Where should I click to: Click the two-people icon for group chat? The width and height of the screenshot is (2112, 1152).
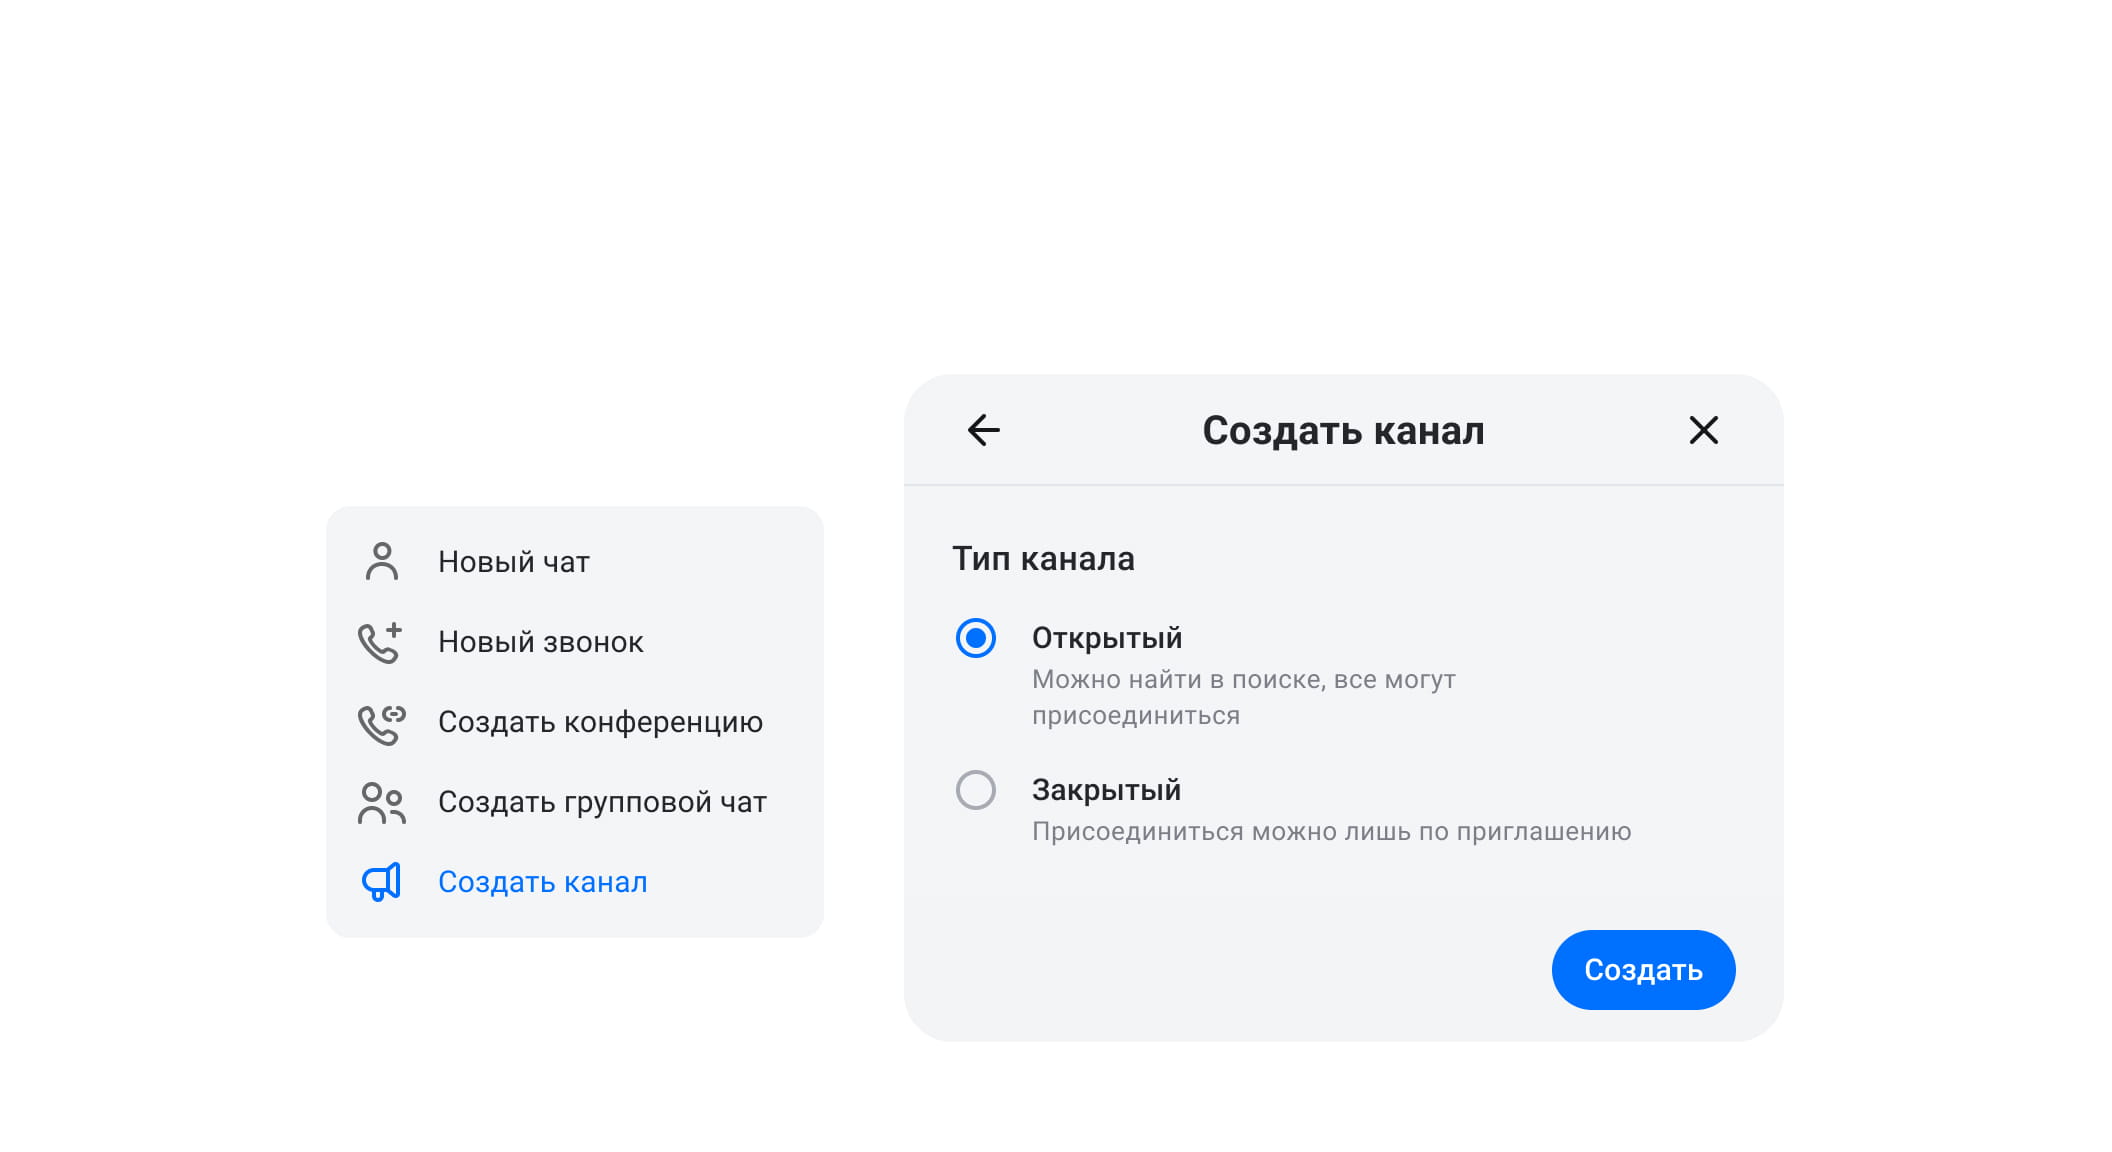pyautogui.click(x=381, y=803)
